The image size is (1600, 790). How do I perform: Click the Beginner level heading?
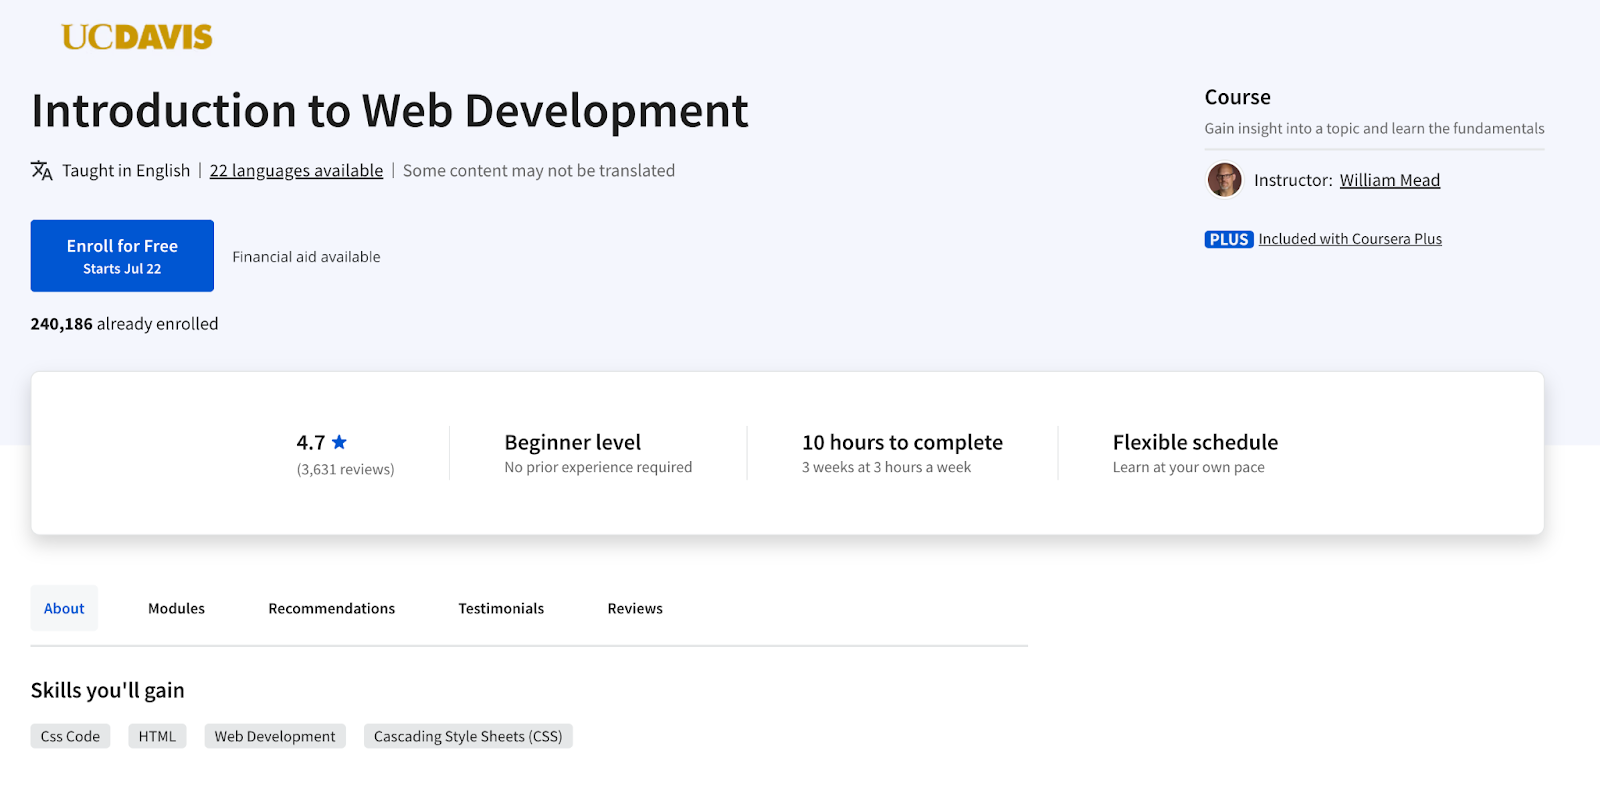tap(573, 442)
